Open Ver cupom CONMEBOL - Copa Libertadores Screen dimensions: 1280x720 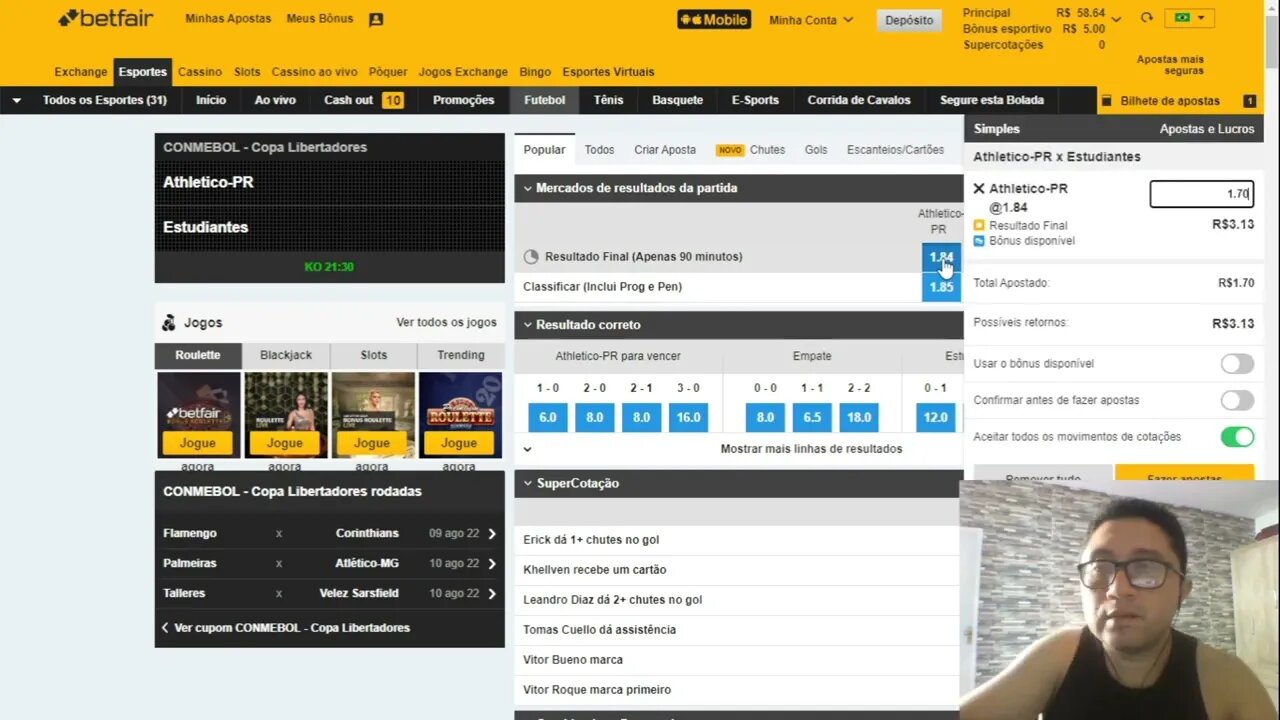point(286,628)
